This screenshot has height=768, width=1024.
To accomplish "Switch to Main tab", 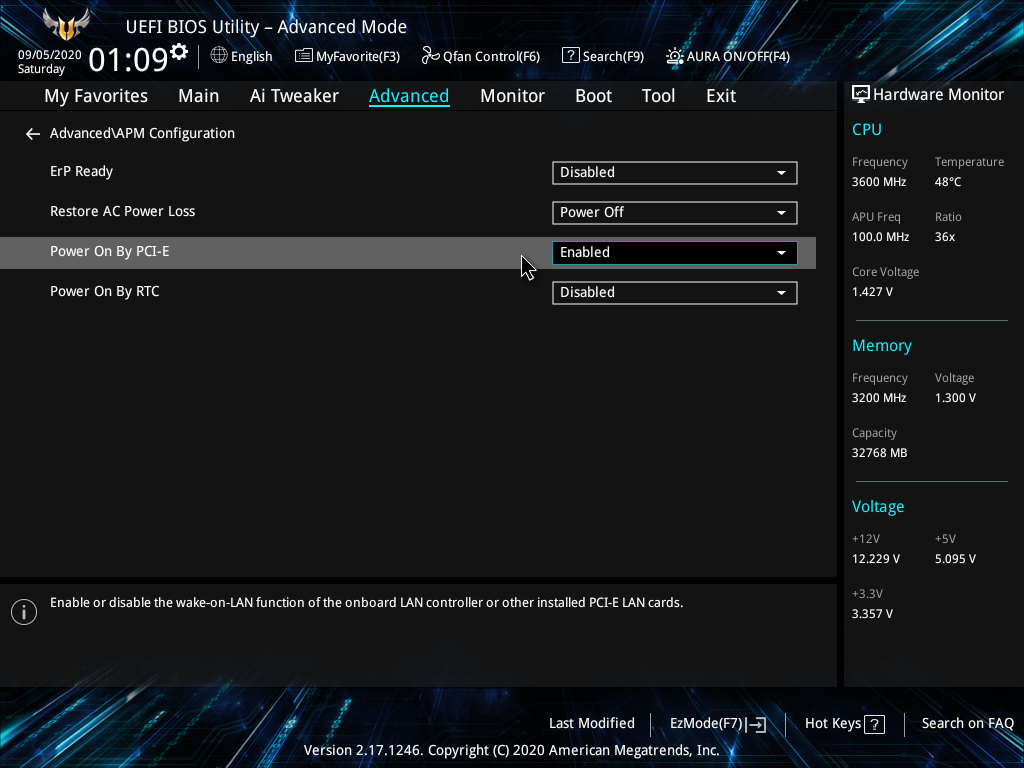I will coord(199,96).
